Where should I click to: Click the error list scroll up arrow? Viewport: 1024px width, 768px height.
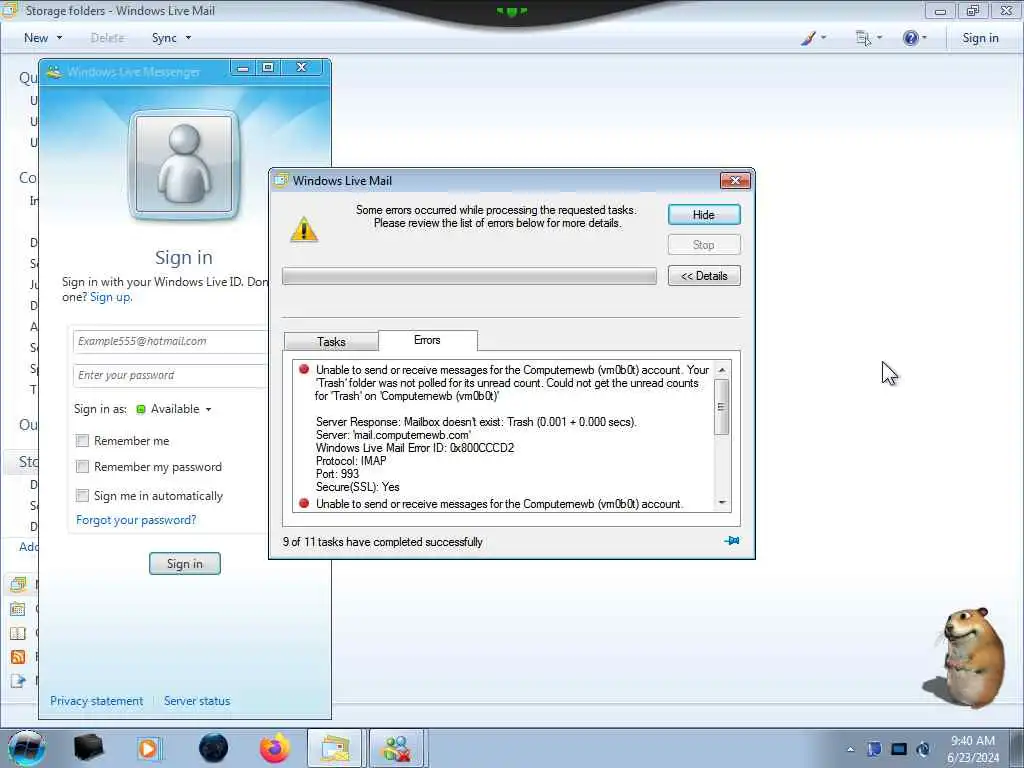point(722,370)
